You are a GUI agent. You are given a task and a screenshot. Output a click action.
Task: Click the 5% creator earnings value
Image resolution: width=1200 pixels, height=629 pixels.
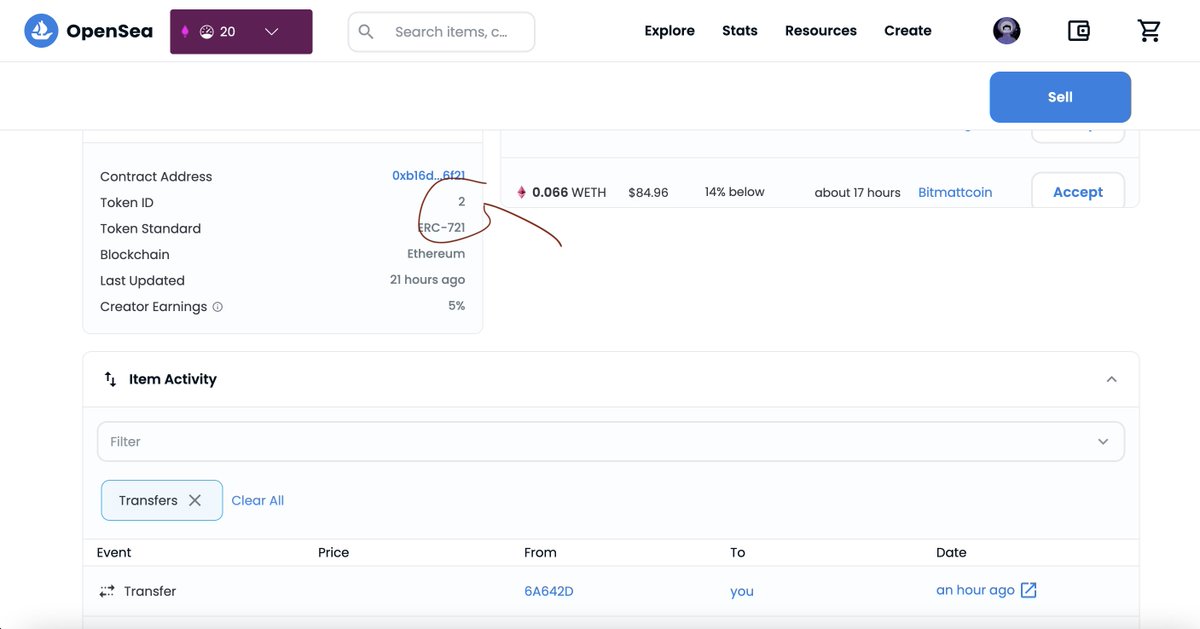point(456,306)
